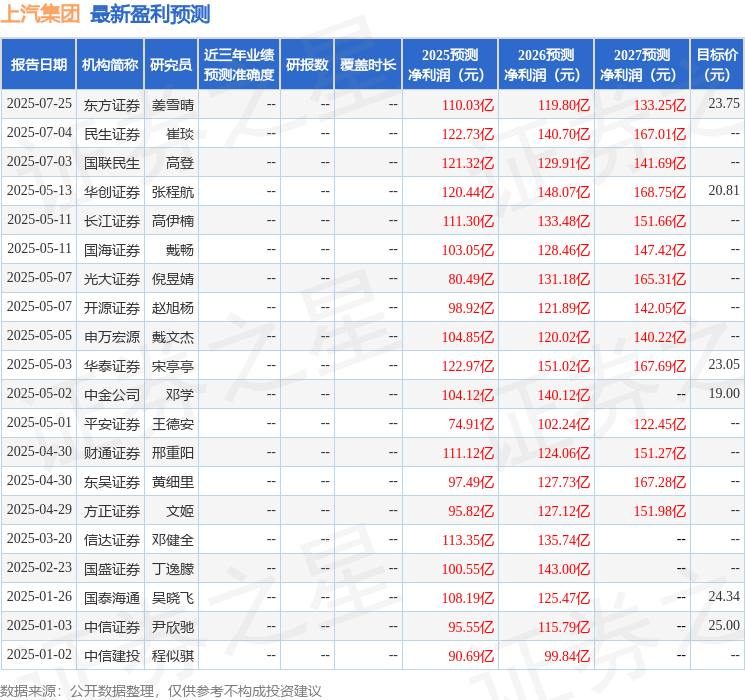Click the 近三年业绩预测准确度 header

[x=239, y=65]
